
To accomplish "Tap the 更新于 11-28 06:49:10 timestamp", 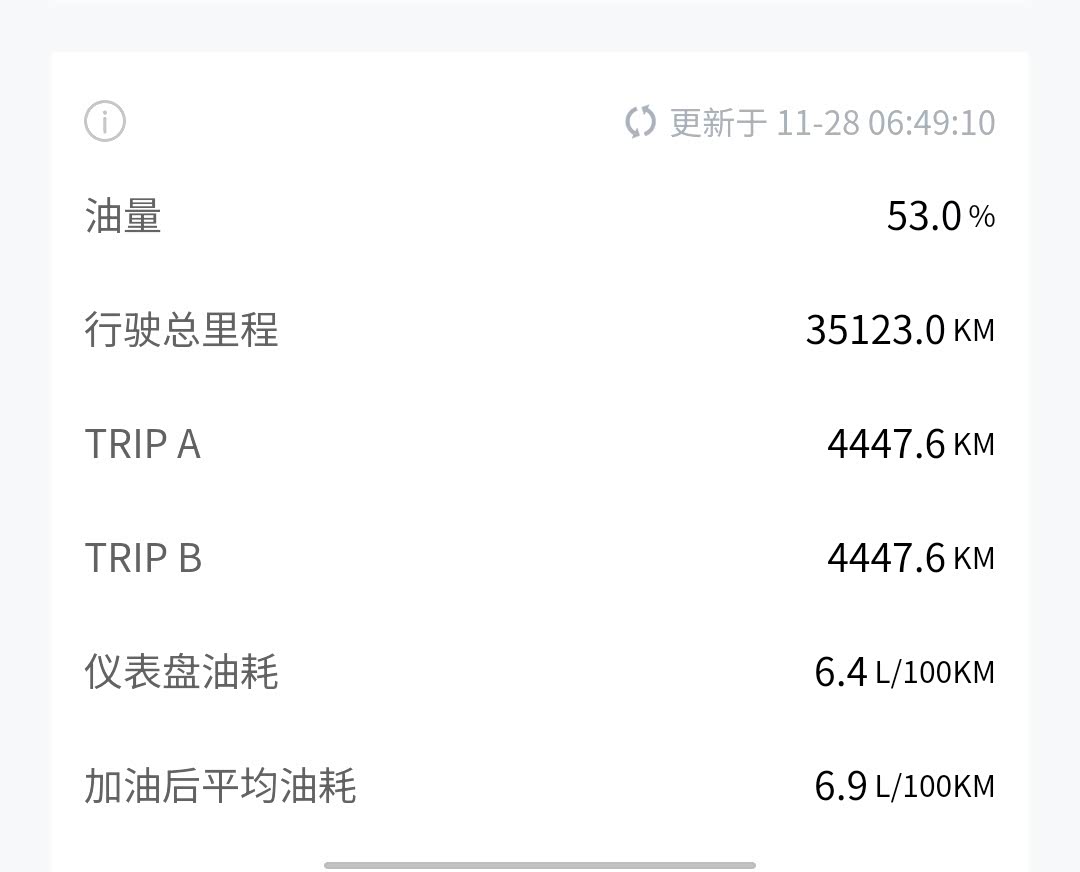I will [832, 122].
